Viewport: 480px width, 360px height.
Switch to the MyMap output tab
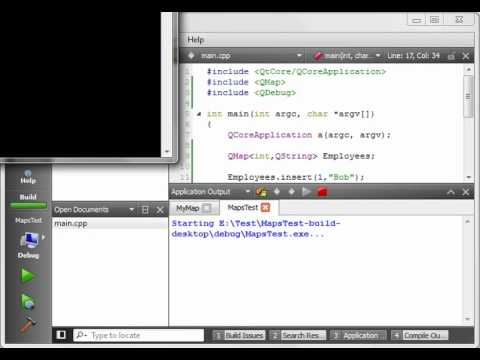[x=188, y=208]
